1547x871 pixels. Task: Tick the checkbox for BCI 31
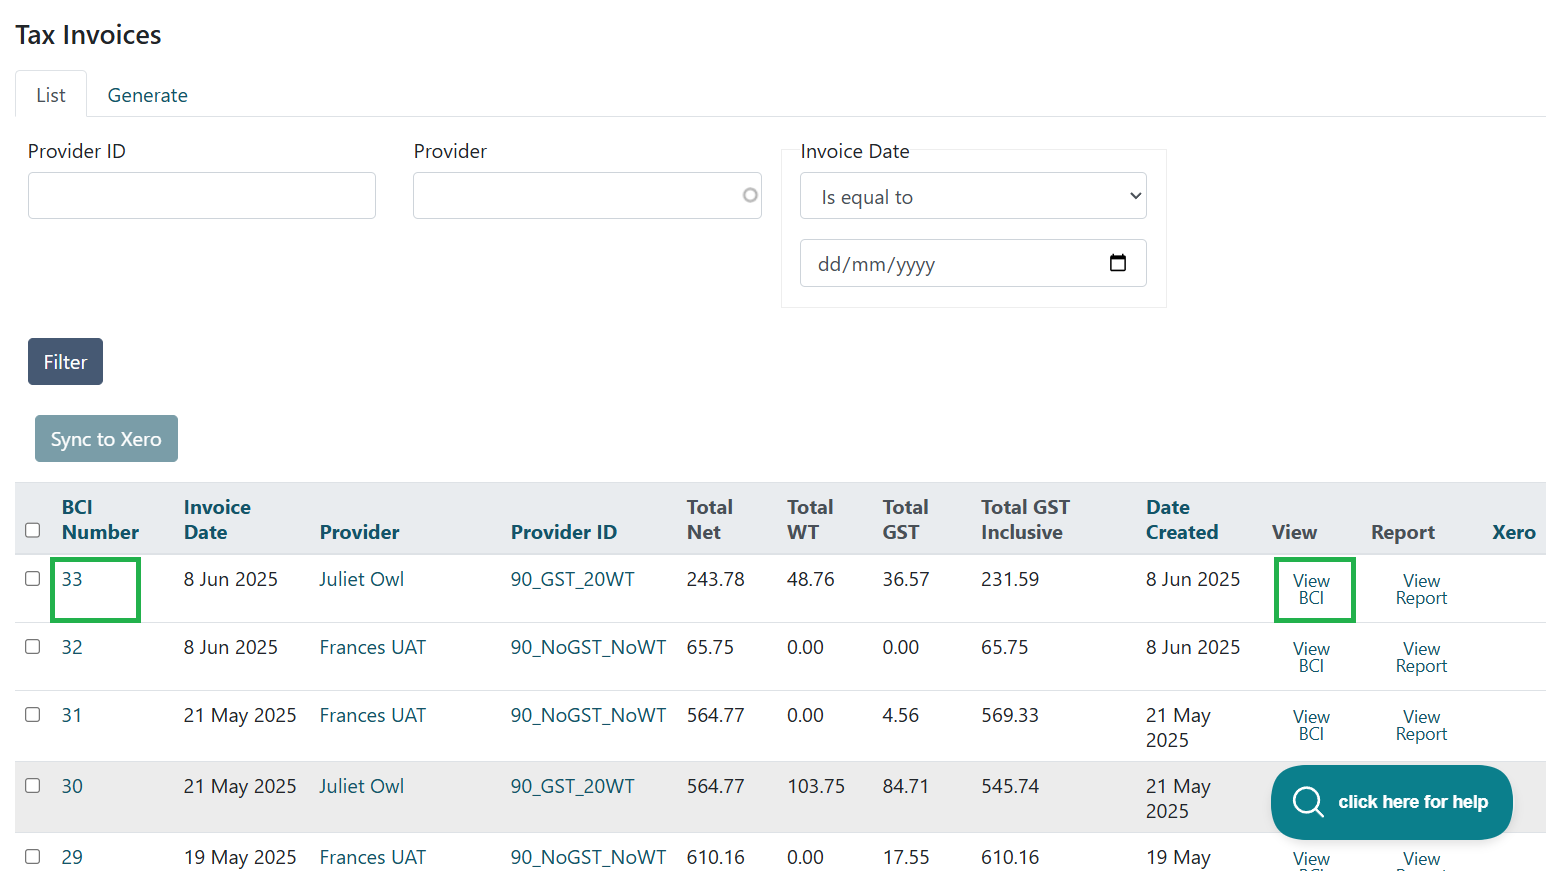(x=33, y=714)
